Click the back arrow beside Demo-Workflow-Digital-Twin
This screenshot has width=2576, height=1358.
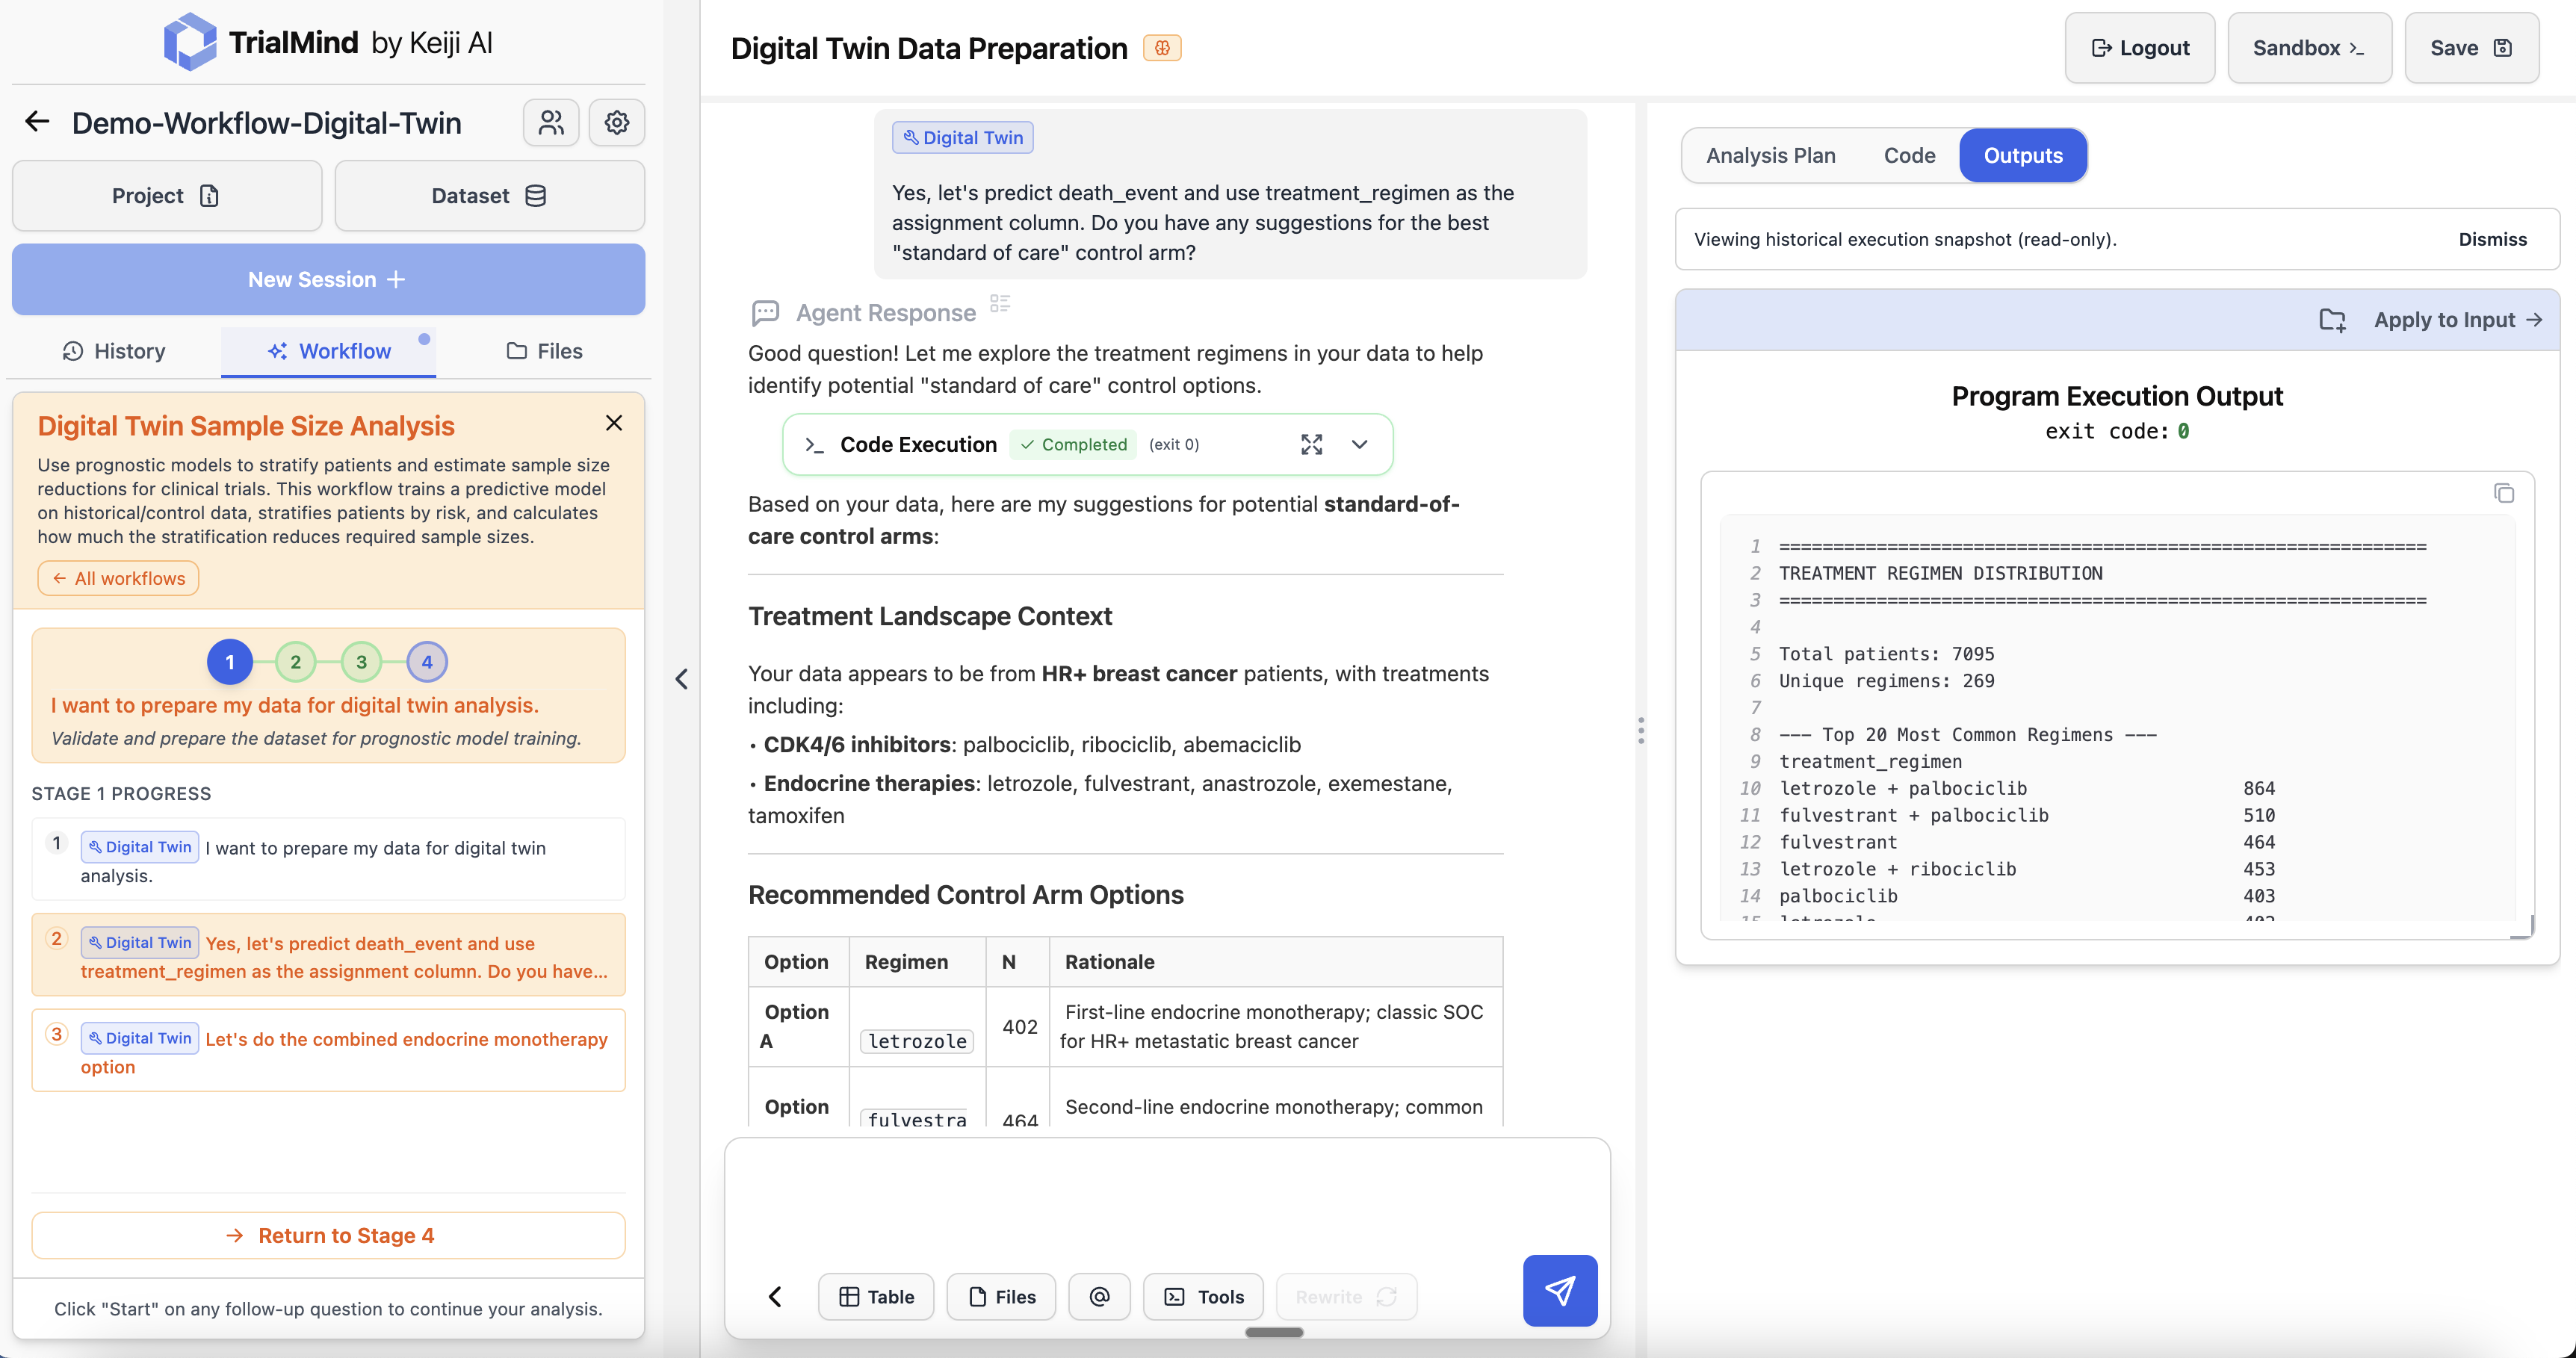(x=37, y=122)
